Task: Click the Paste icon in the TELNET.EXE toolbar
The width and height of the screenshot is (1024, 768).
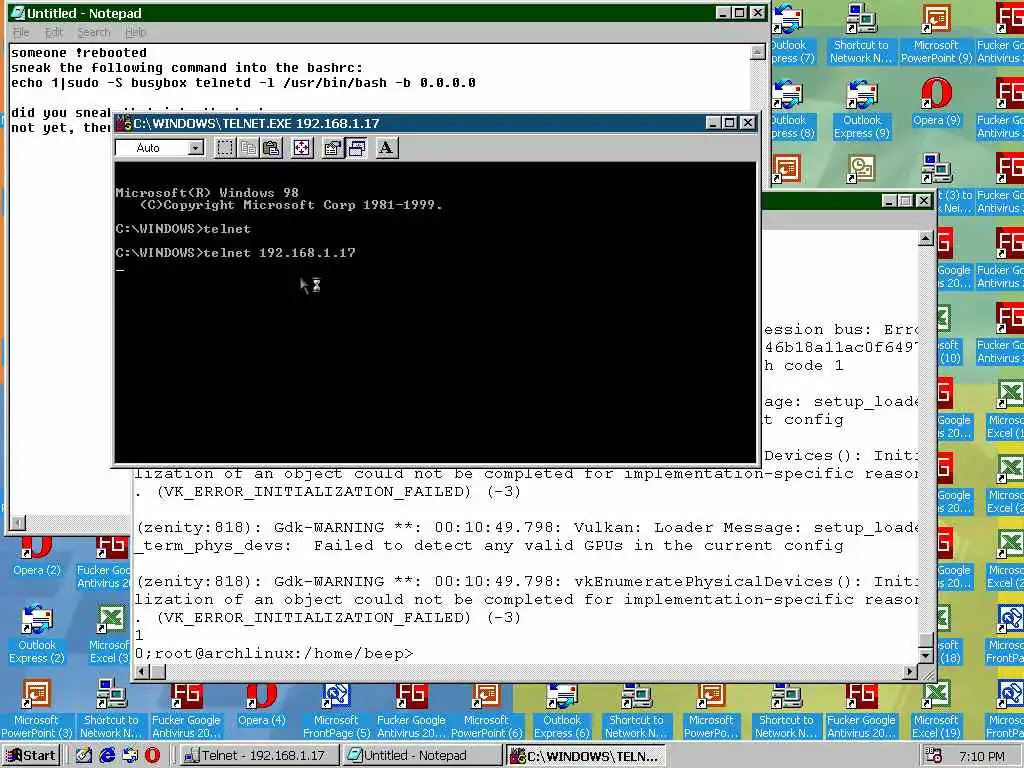Action: click(272, 148)
